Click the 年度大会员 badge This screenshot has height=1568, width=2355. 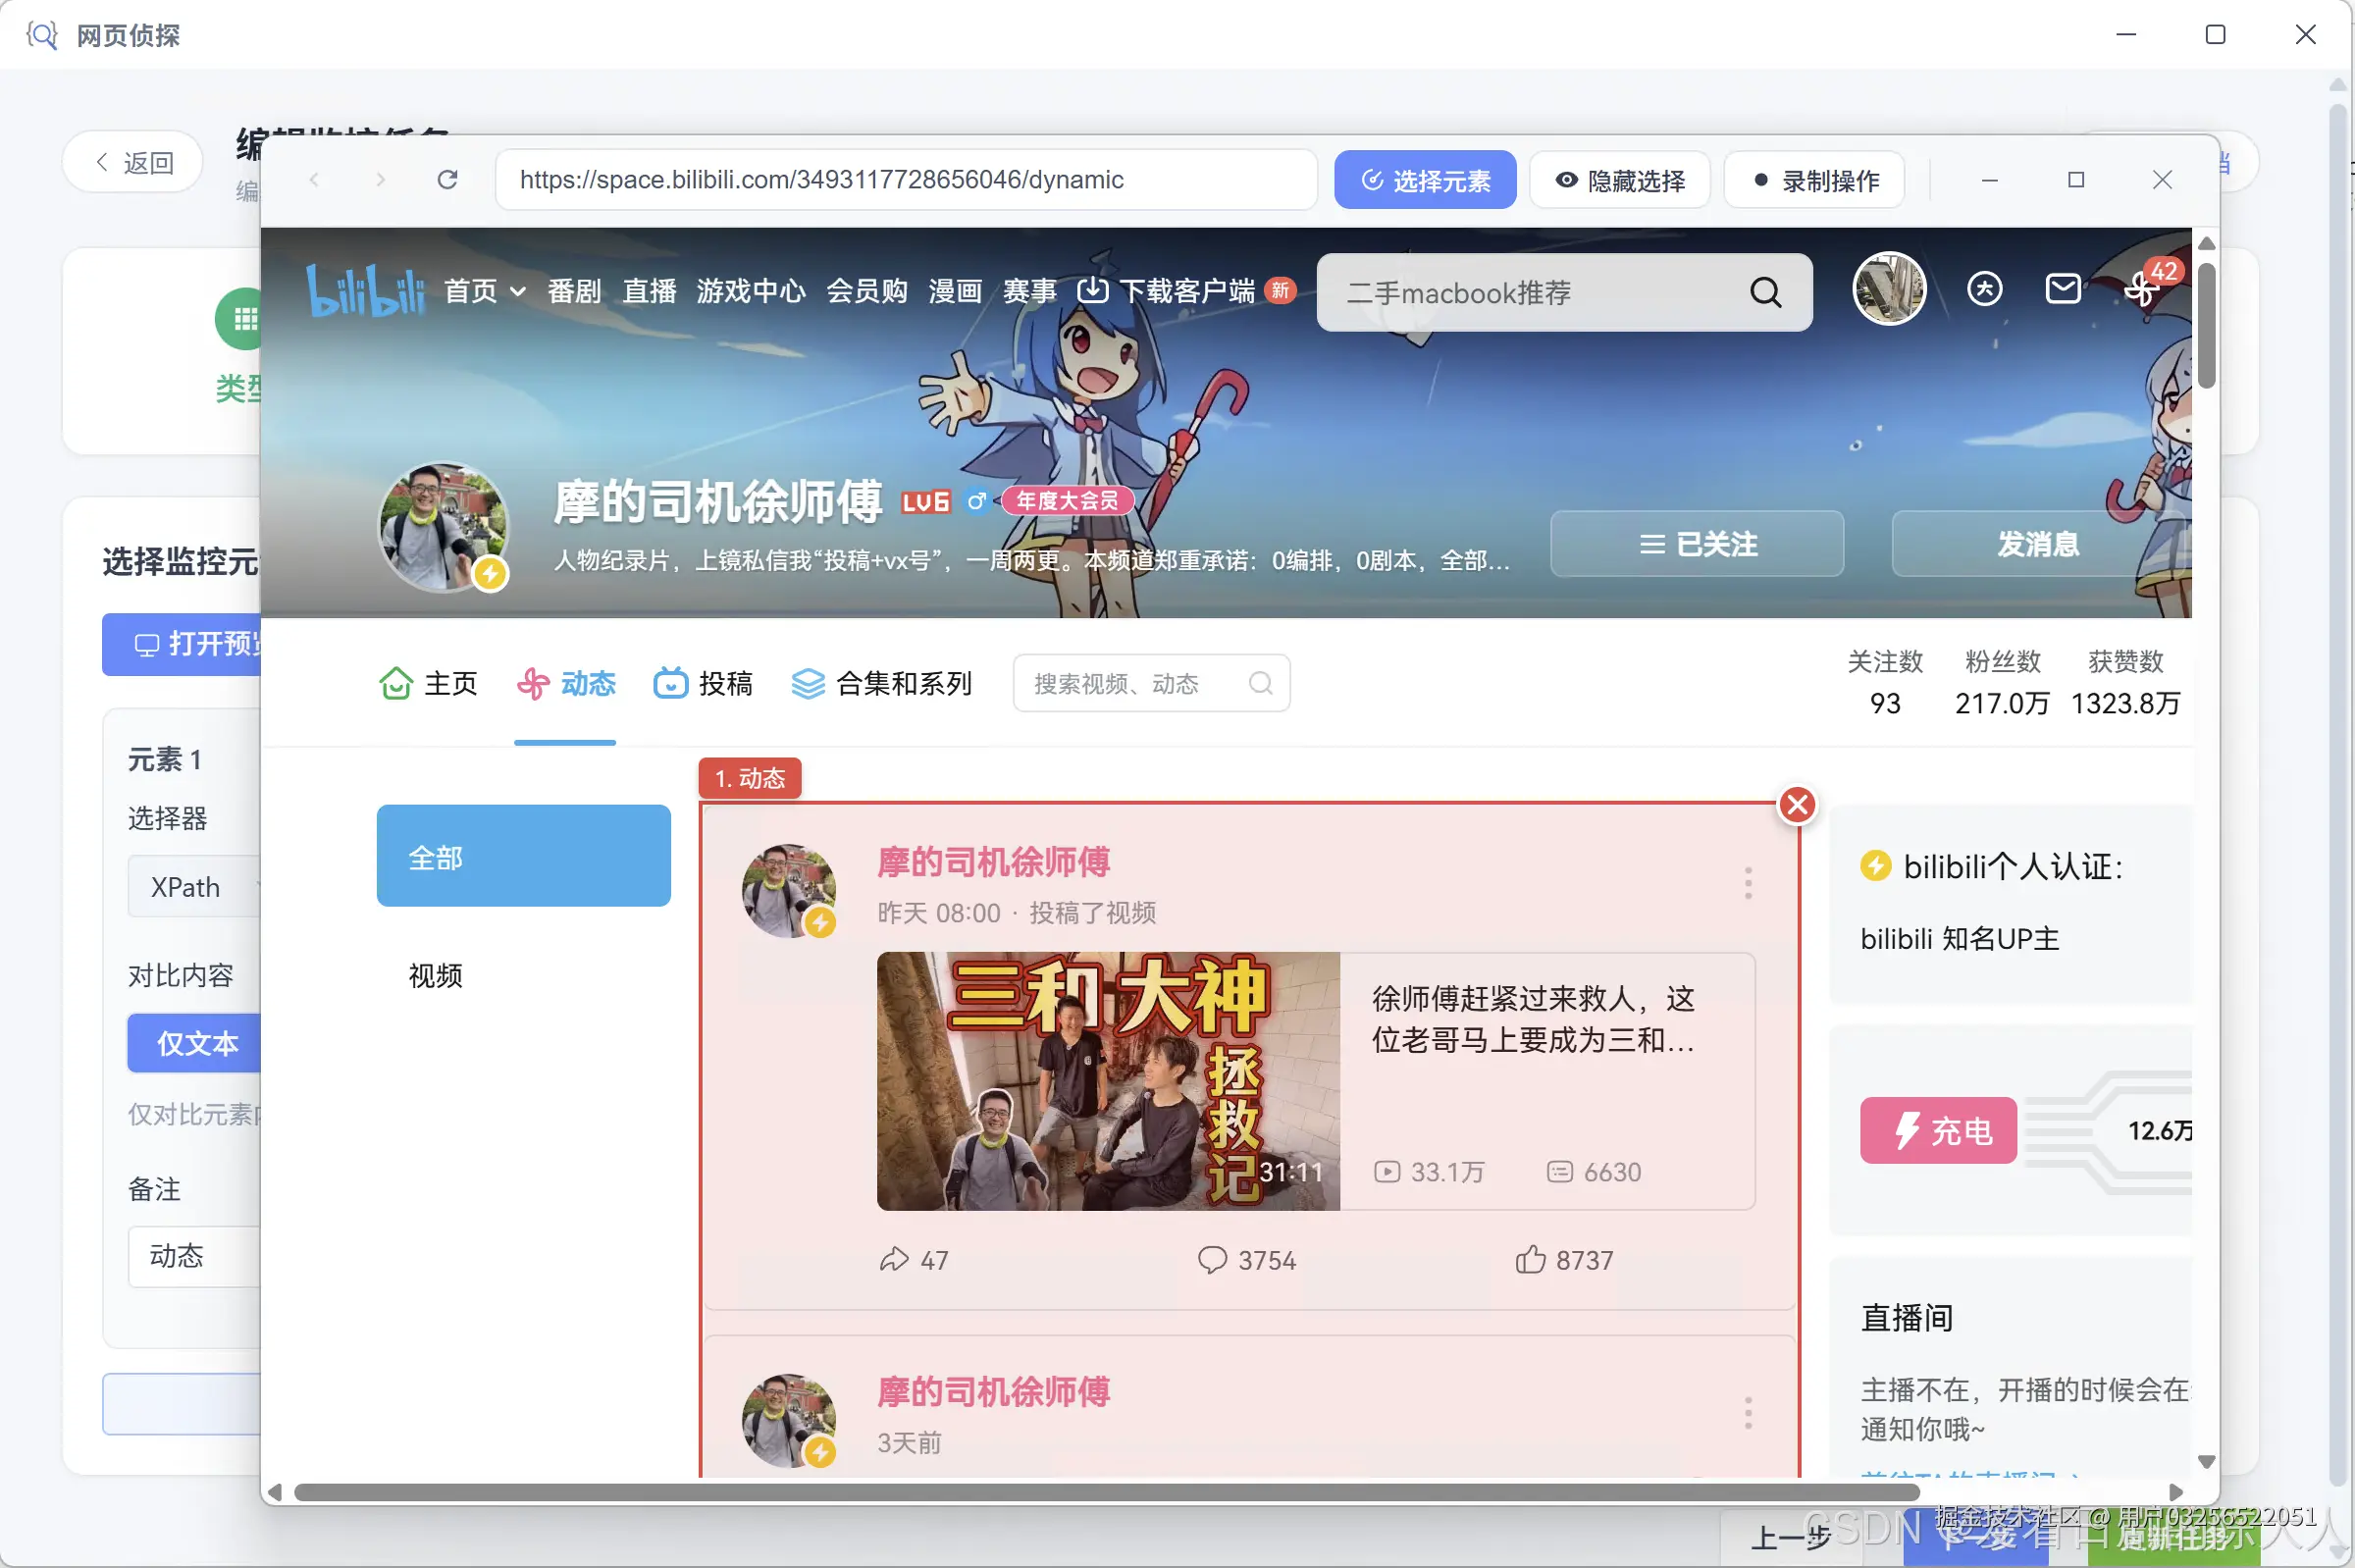1067,500
